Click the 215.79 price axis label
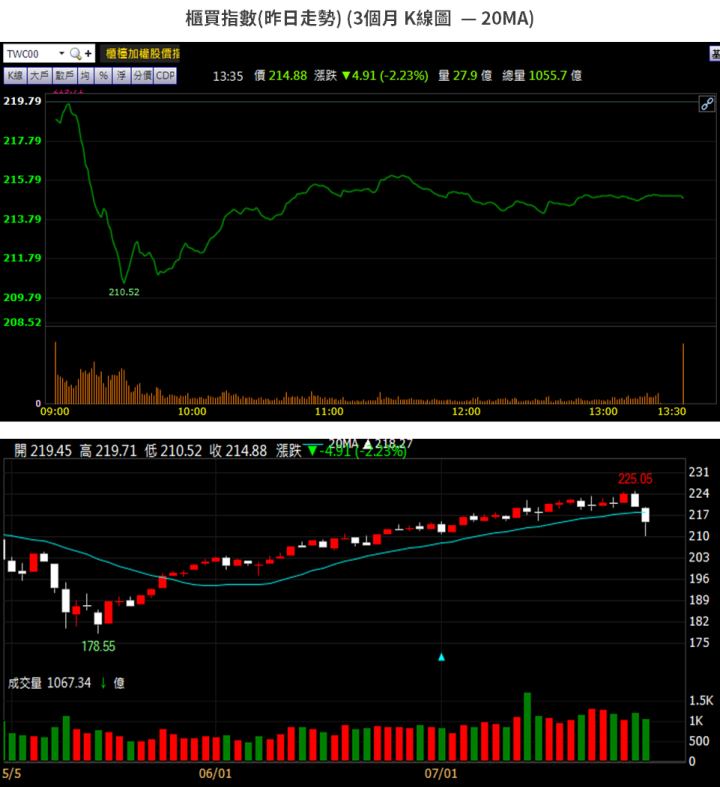The width and height of the screenshot is (720, 787). coord(23,180)
